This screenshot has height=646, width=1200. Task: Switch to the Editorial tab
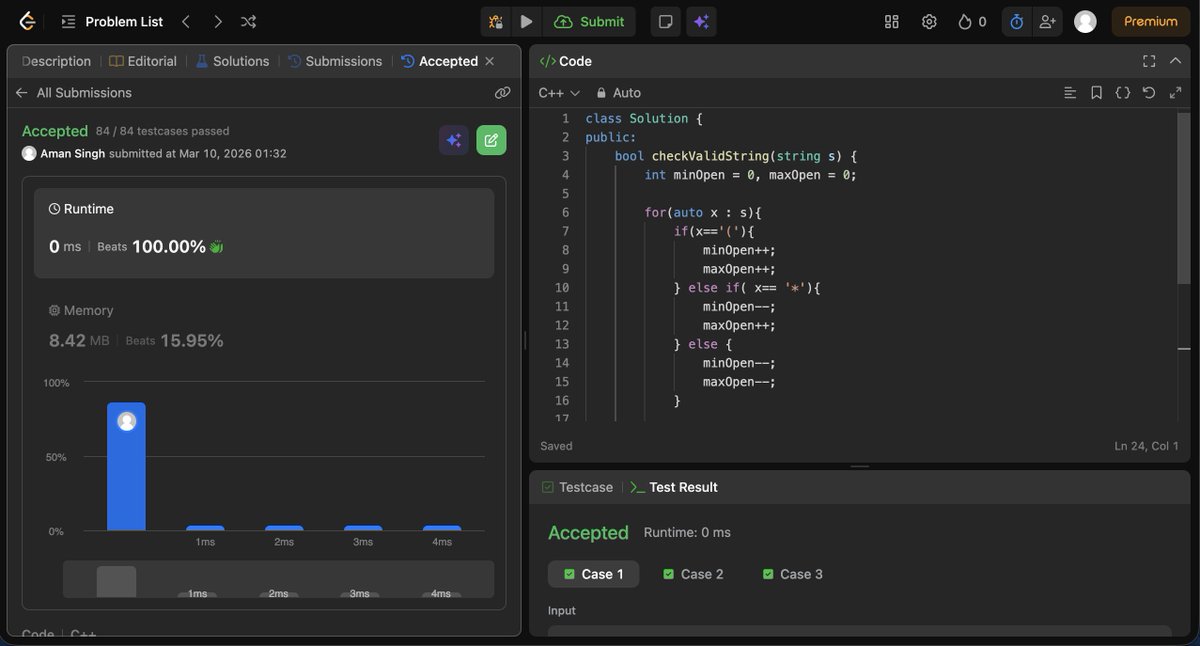[143, 61]
